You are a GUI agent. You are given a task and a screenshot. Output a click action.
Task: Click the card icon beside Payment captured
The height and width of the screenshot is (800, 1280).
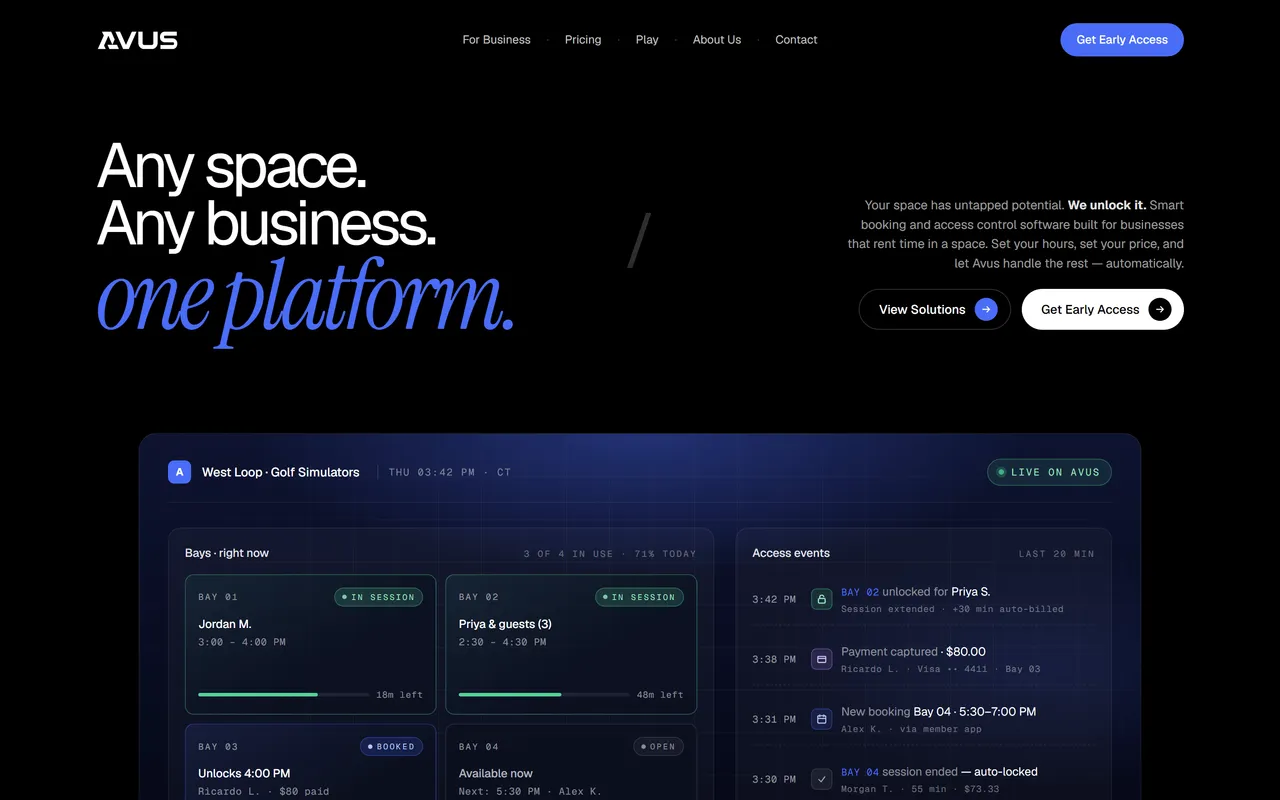click(822, 659)
